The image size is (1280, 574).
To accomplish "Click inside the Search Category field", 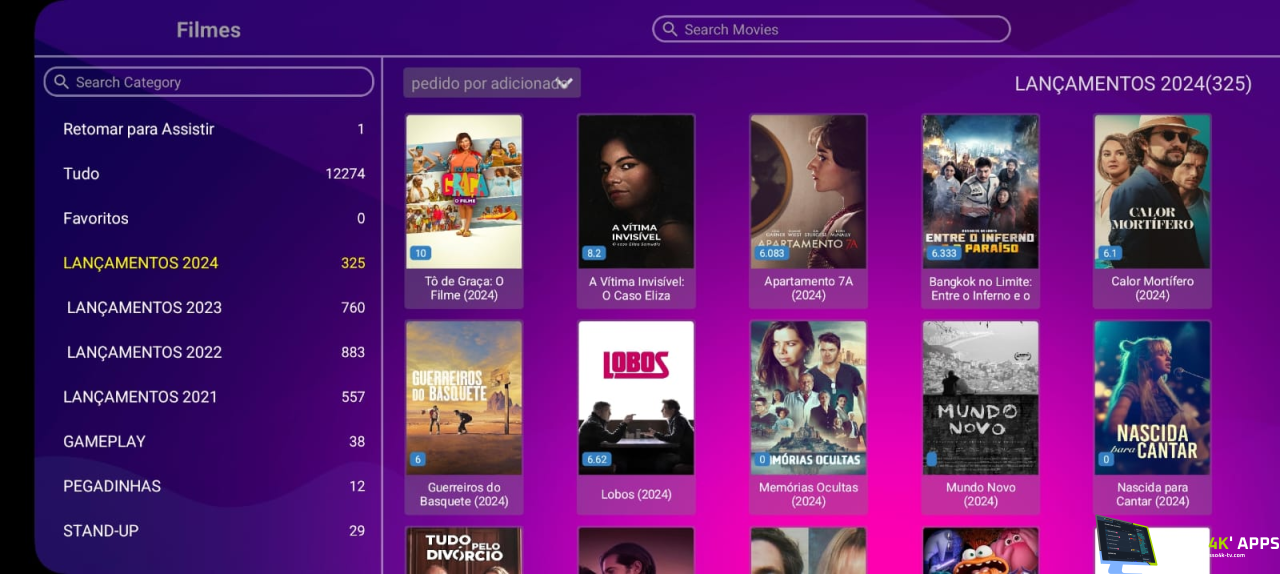I will click(x=209, y=82).
